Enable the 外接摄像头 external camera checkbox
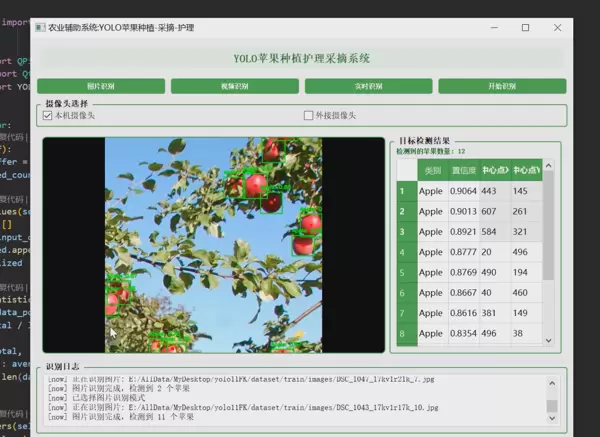The height and width of the screenshot is (437, 600). (309, 116)
